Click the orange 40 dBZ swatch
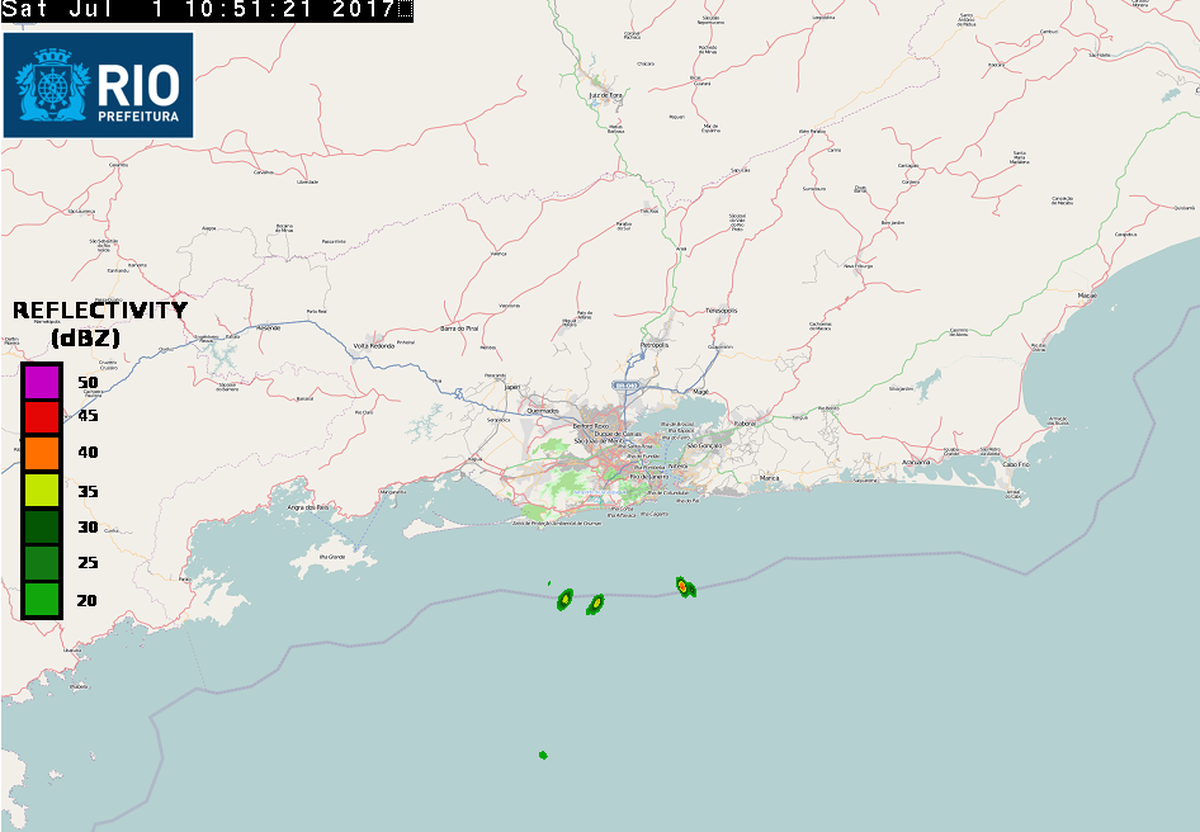Image resolution: width=1200 pixels, height=832 pixels. coord(41,453)
